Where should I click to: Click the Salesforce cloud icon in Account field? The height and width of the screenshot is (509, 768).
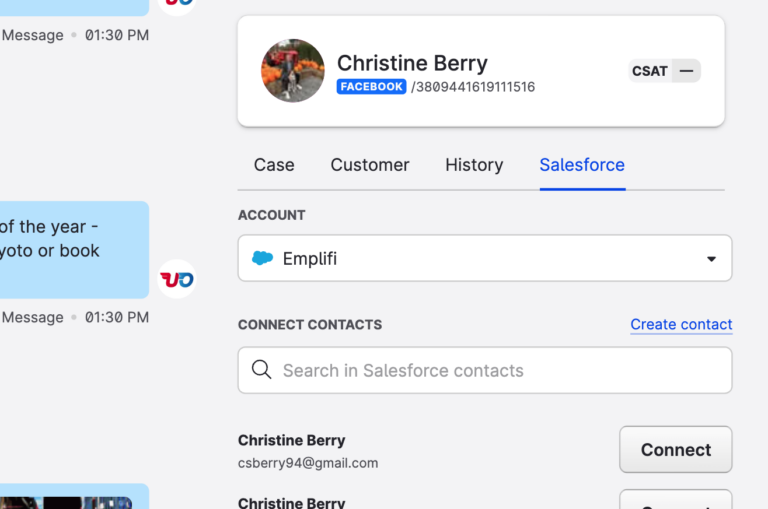[263, 258]
